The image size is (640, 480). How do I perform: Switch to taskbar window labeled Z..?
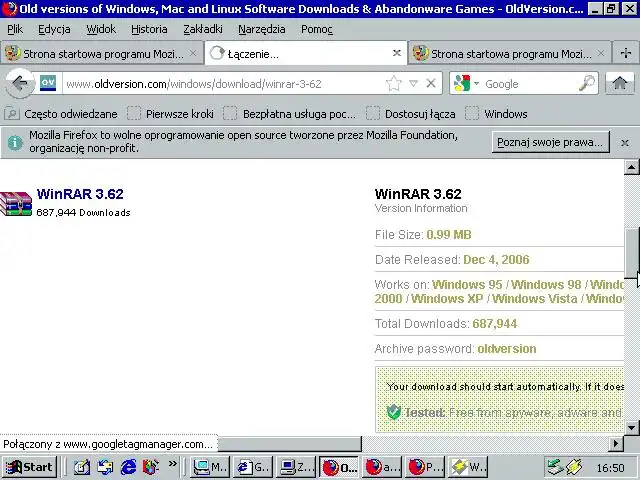[296, 467]
